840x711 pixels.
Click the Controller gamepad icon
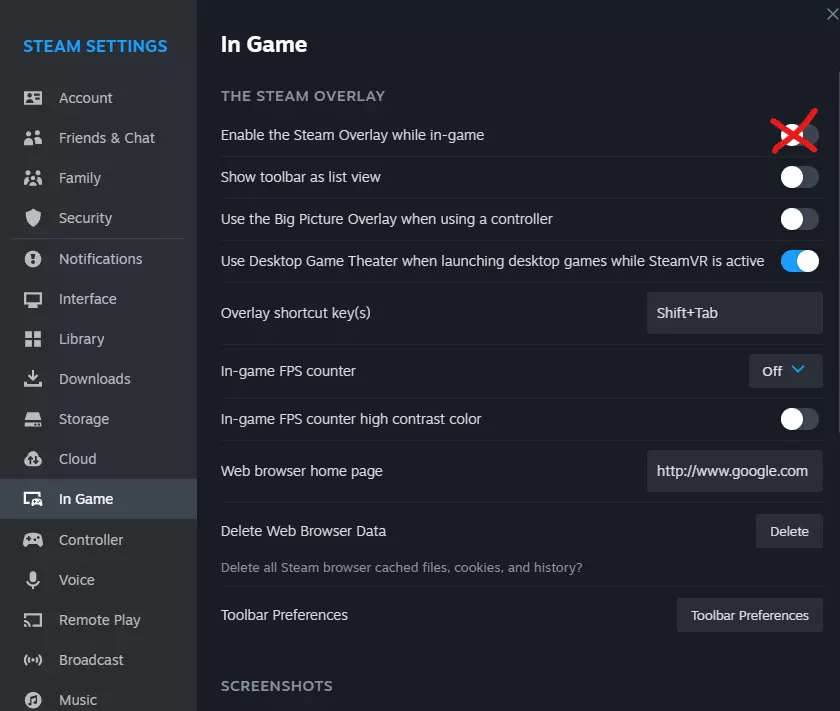pos(33,540)
